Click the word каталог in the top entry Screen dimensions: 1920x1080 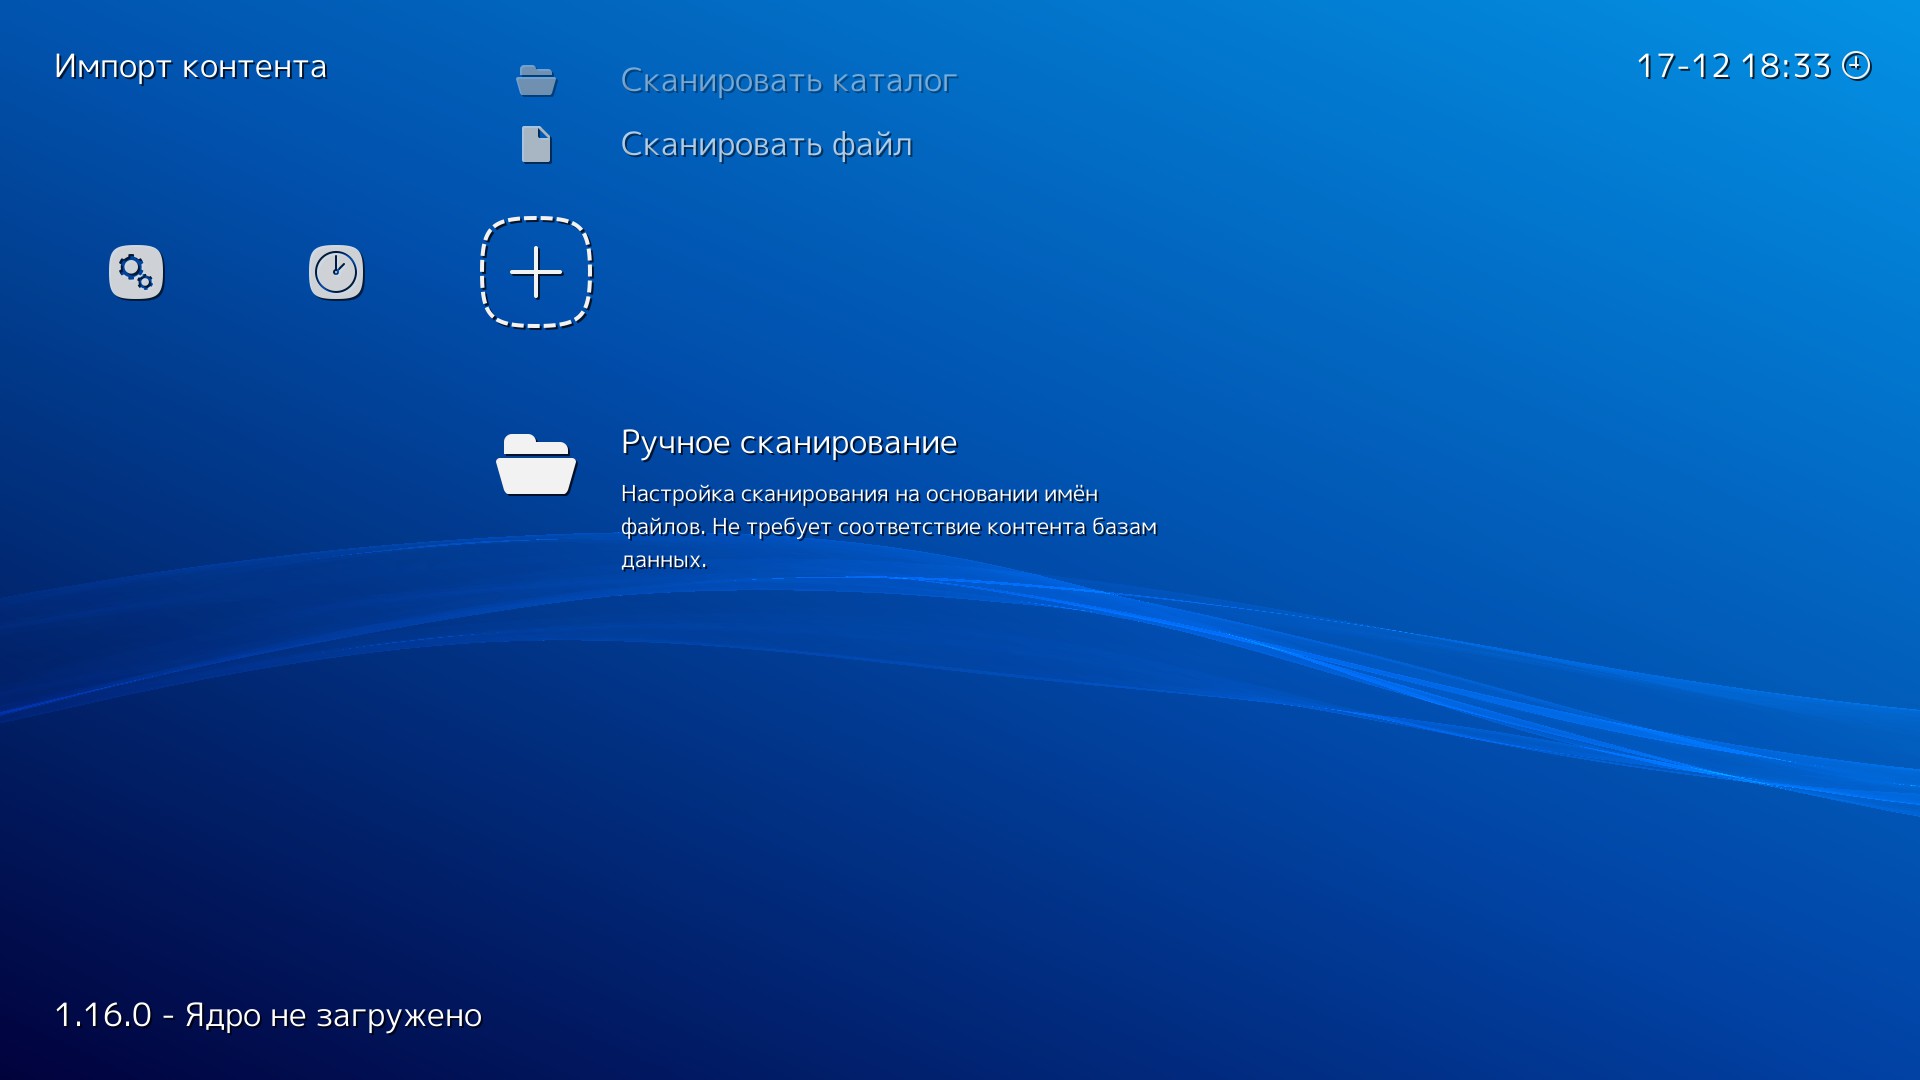pyautogui.click(x=894, y=80)
